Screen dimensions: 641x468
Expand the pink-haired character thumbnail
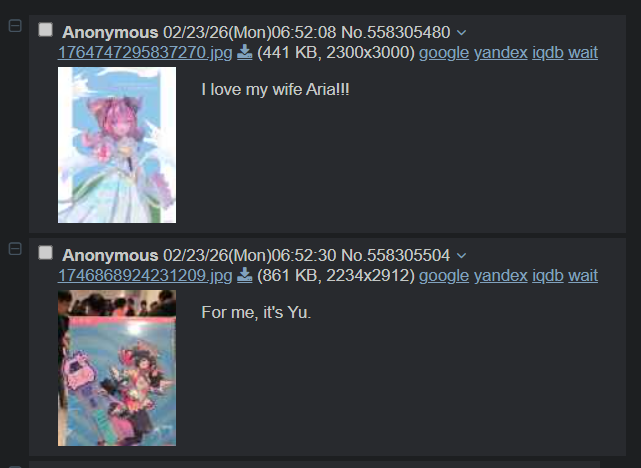pyautogui.click(x=117, y=145)
